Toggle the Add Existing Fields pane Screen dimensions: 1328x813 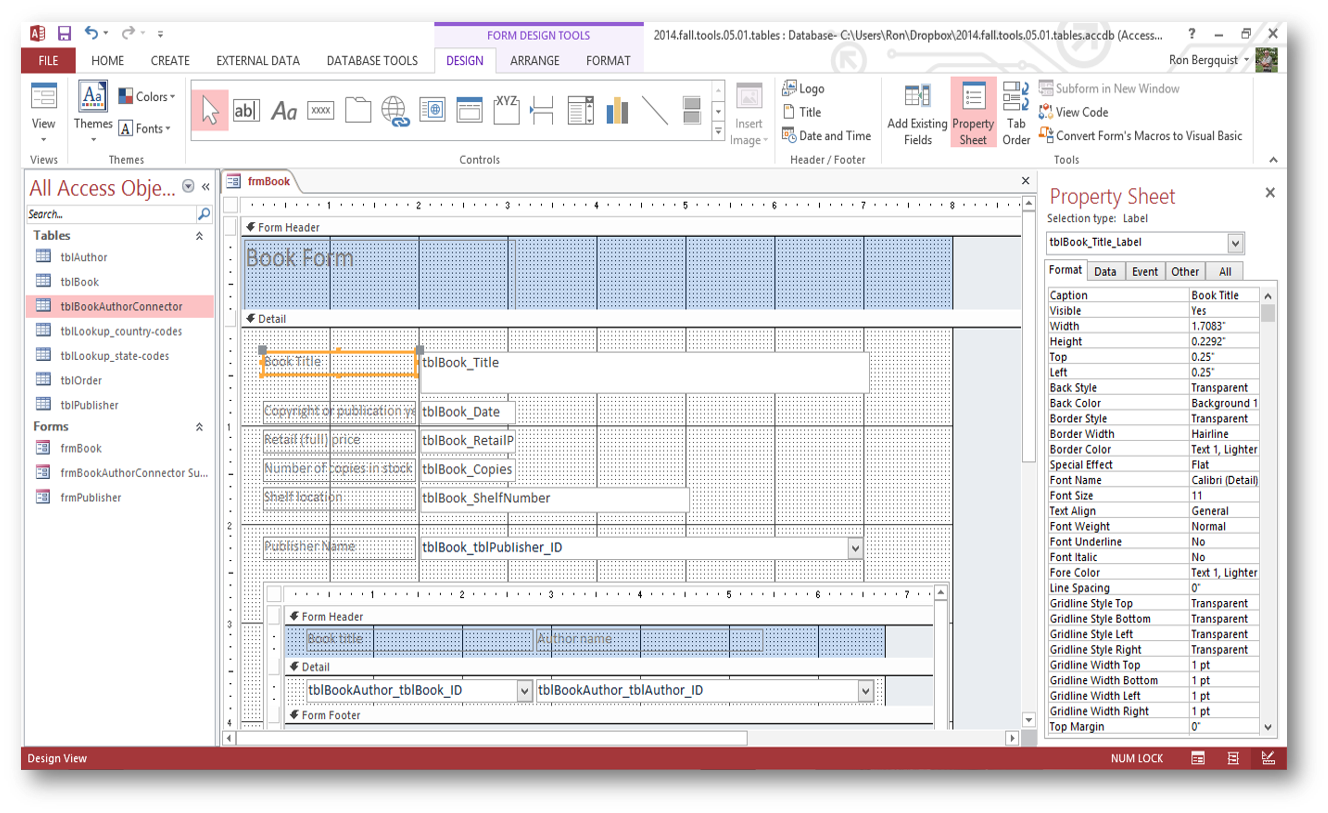coord(917,114)
